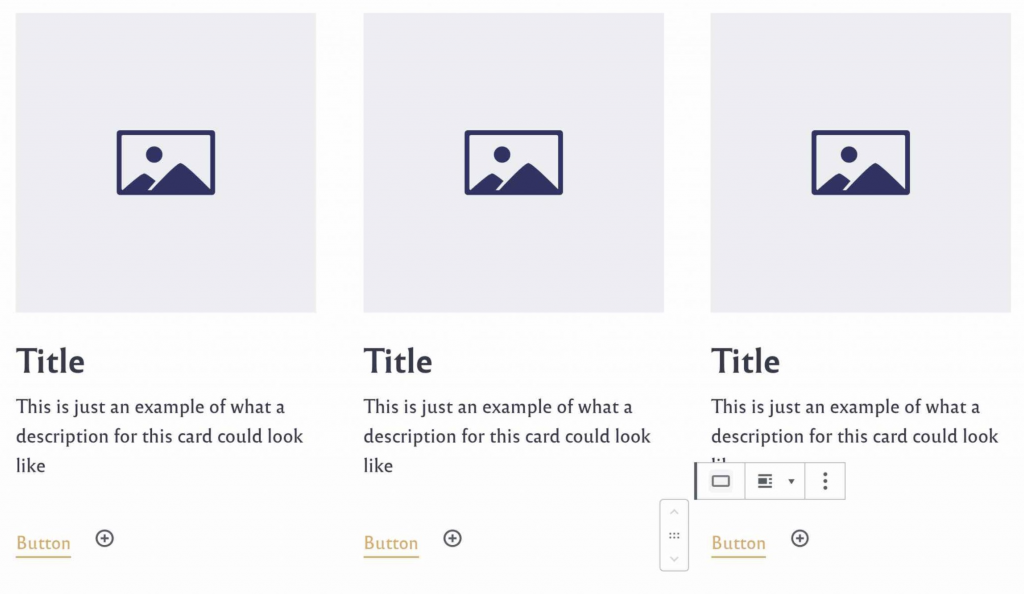Select the first card's image placeholder
The width and height of the screenshot is (1024, 594).
pos(166,162)
